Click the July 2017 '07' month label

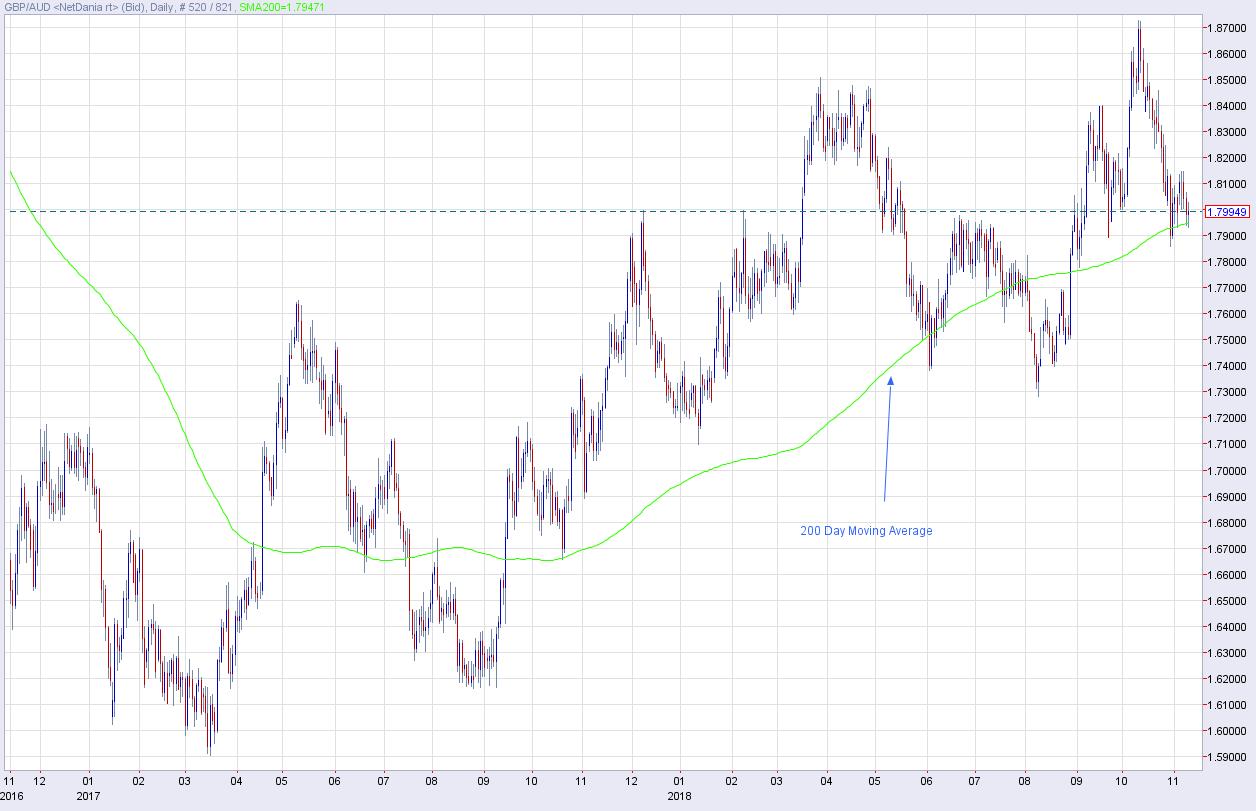[x=383, y=781]
